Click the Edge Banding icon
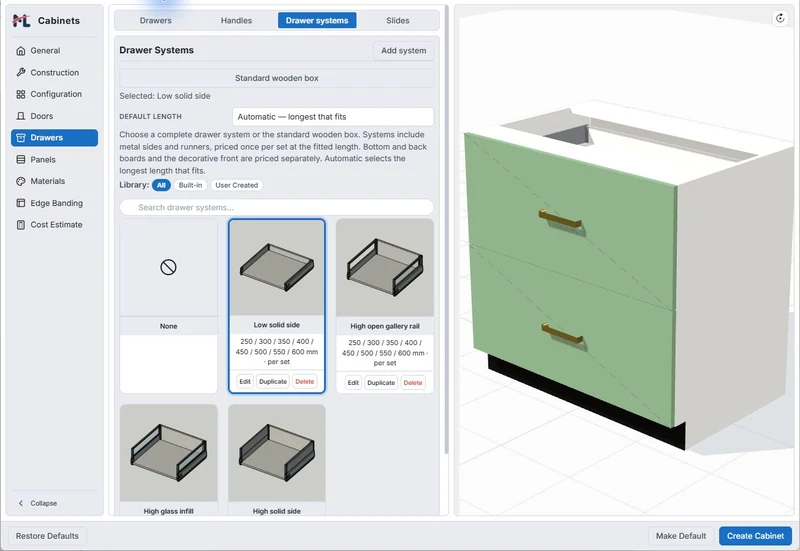Image resolution: width=800 pixels, height=551 pixels. (x=20, y=203)
